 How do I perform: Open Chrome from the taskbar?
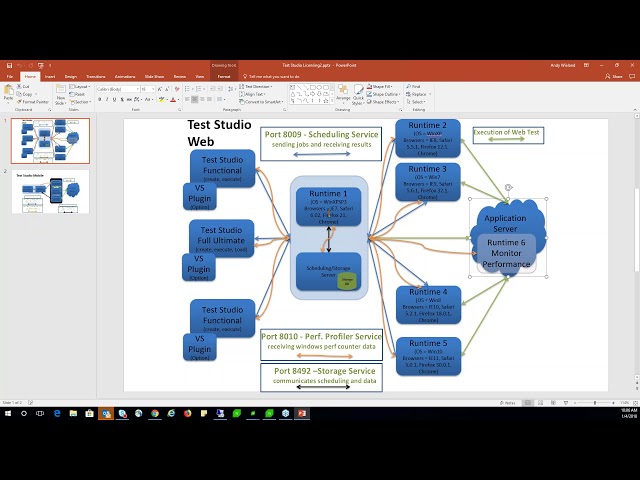[155, 413]
